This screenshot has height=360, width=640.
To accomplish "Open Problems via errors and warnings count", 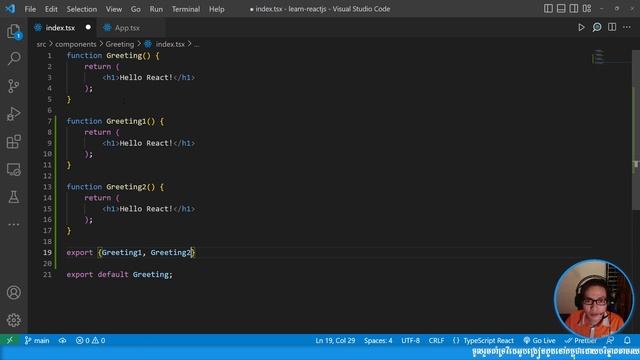I will click(91, 340).
